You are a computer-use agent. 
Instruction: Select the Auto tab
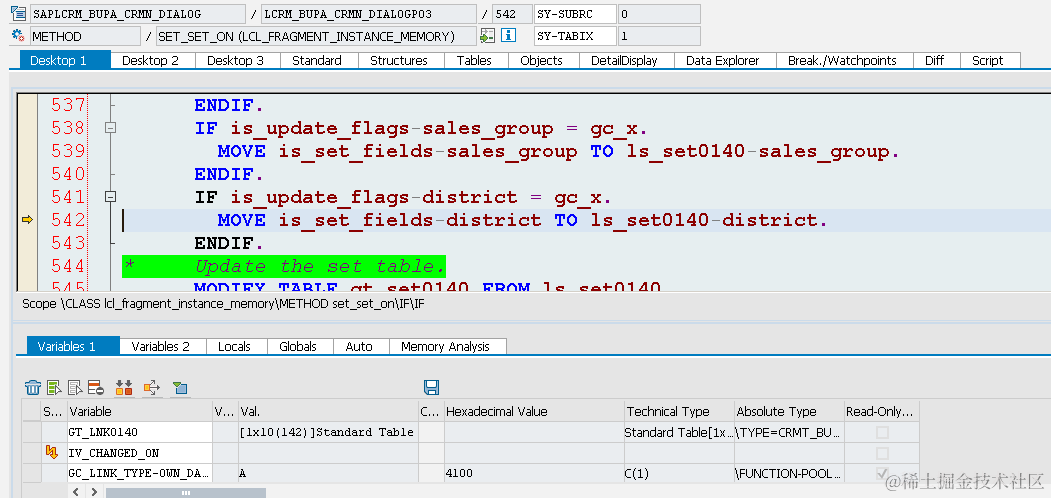pyautogui.click(x=361, y=346)
